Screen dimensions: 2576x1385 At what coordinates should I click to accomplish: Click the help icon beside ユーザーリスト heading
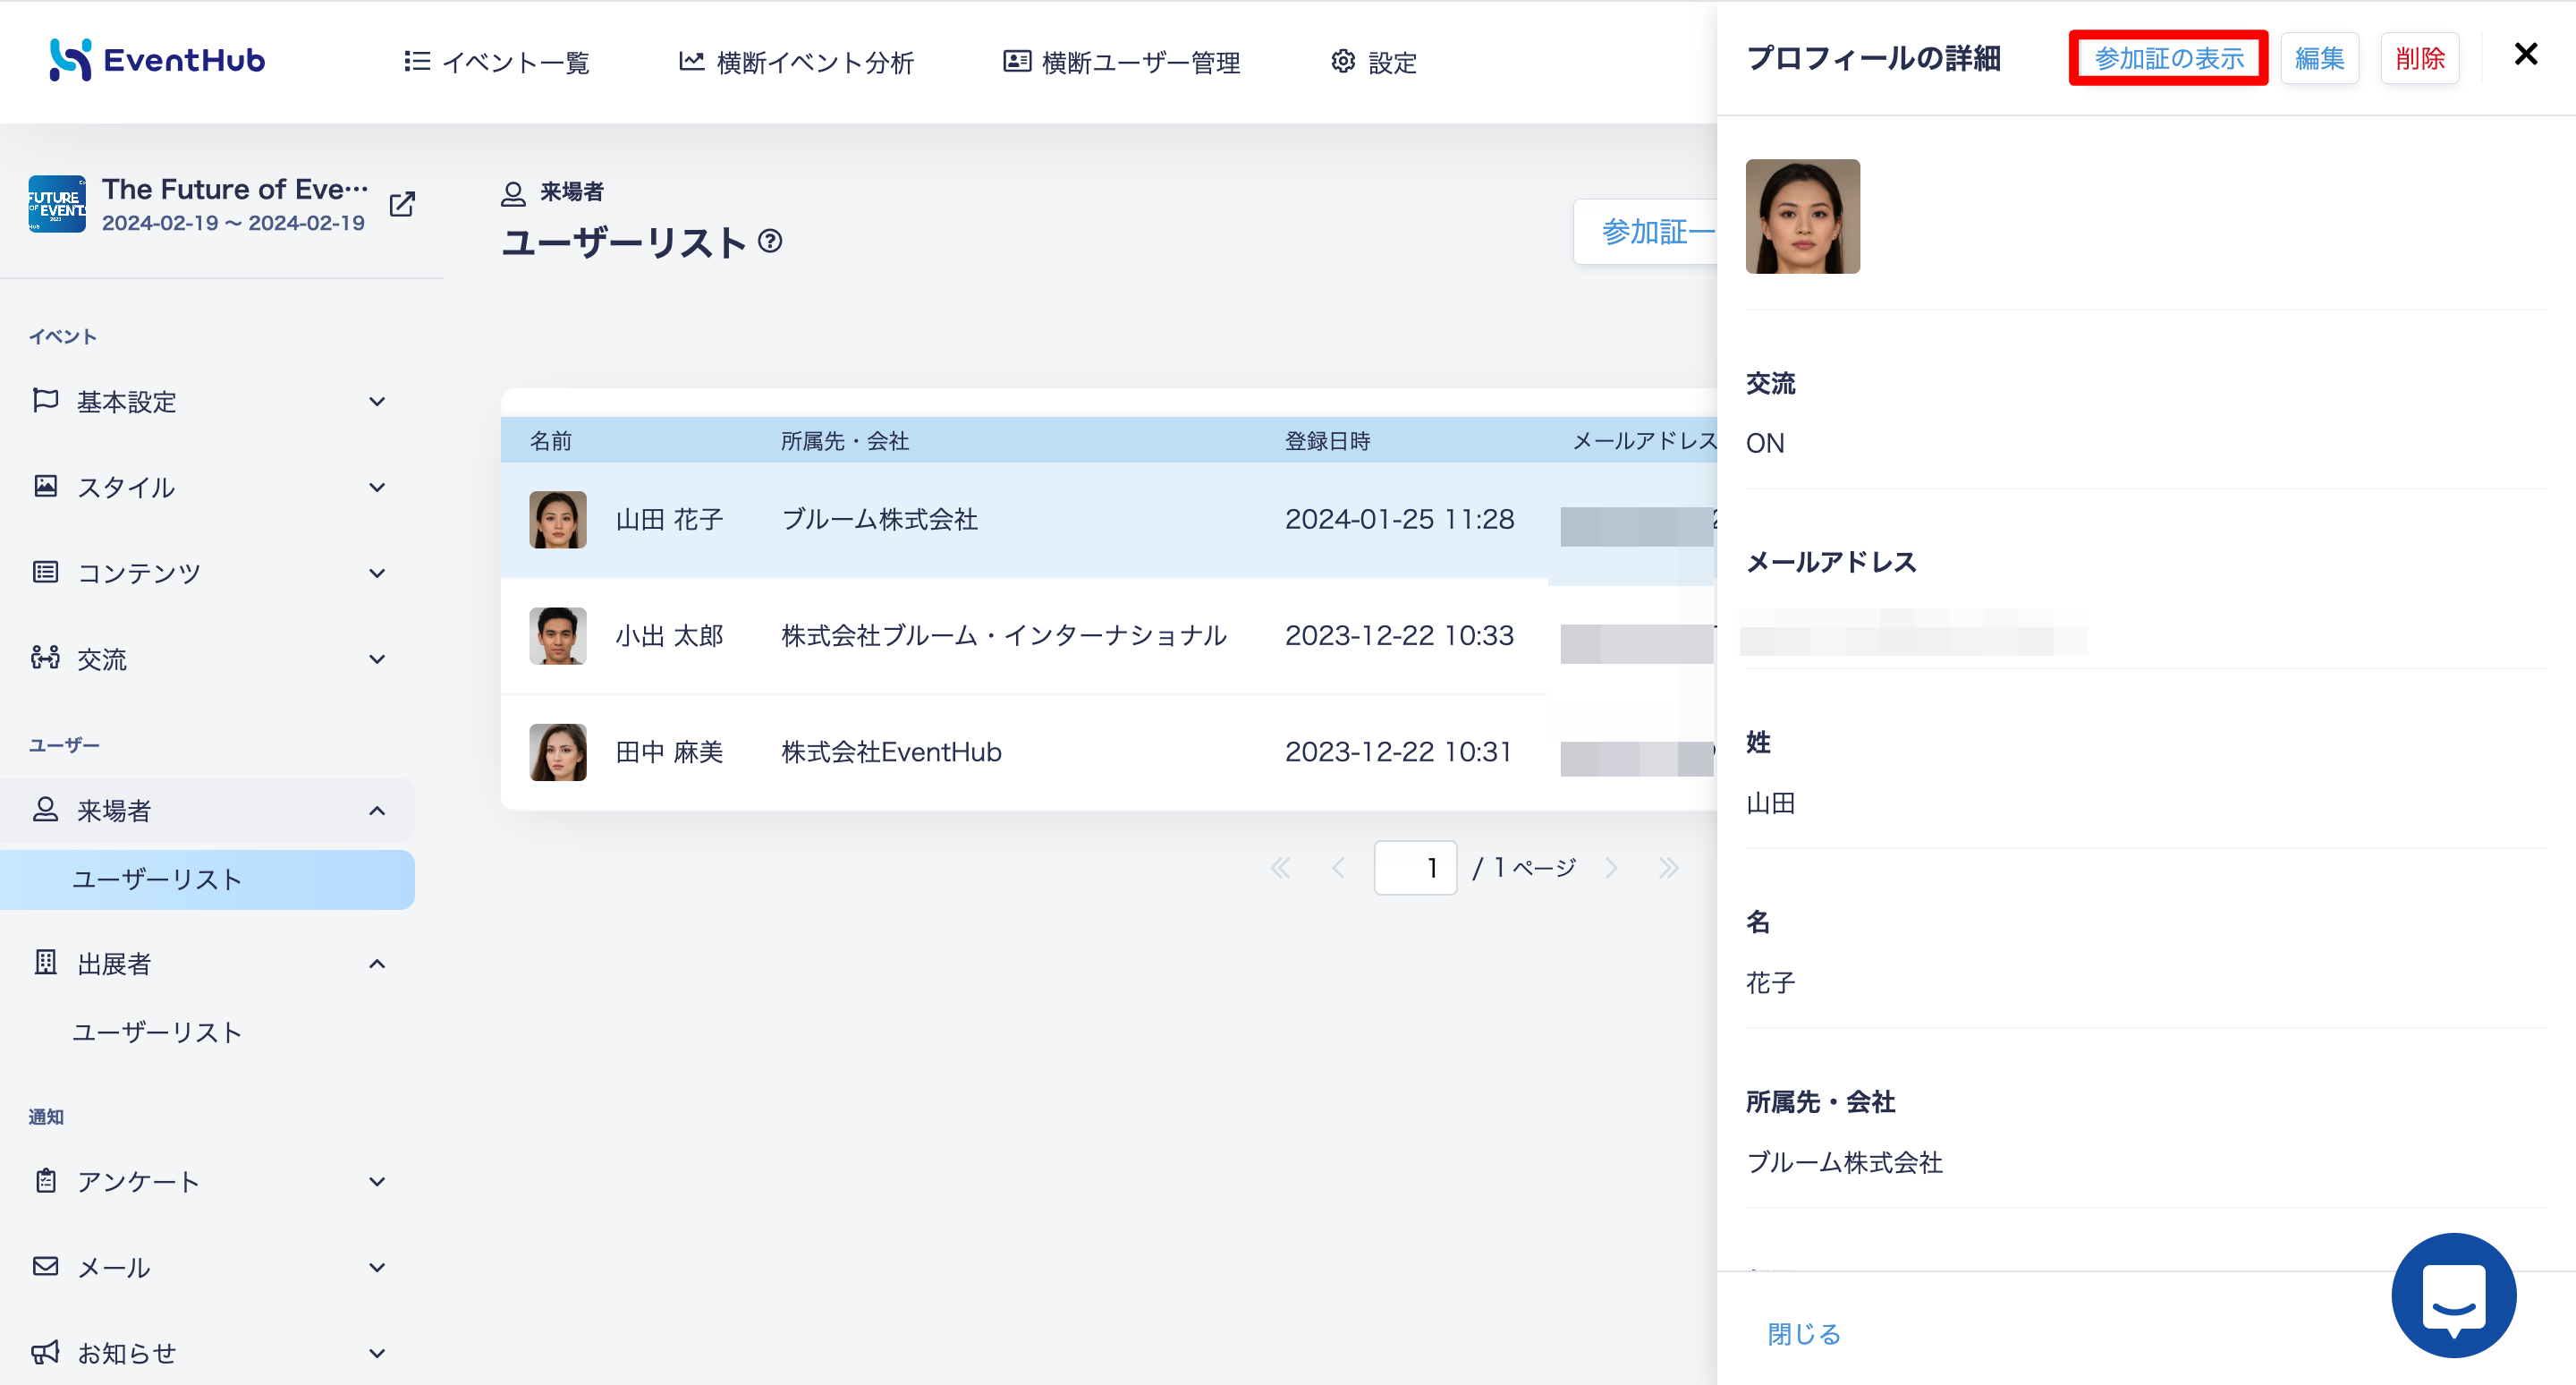click(x=769, y=241)
